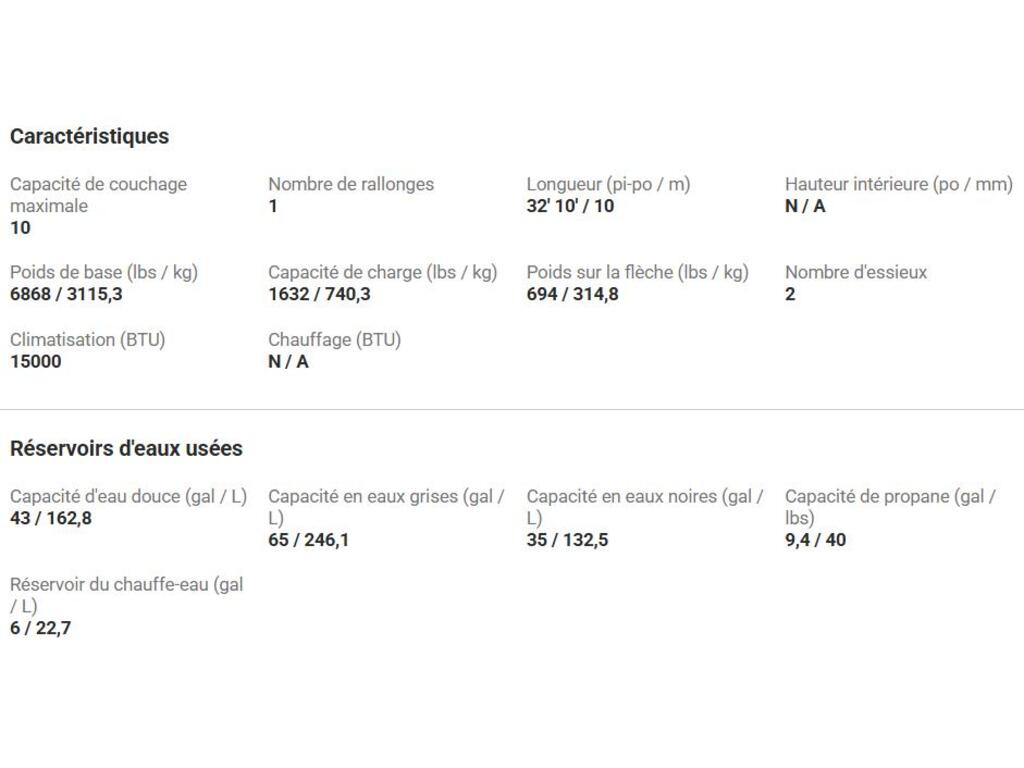Click the Nombre de rallonges label

[x=351, y=184]
